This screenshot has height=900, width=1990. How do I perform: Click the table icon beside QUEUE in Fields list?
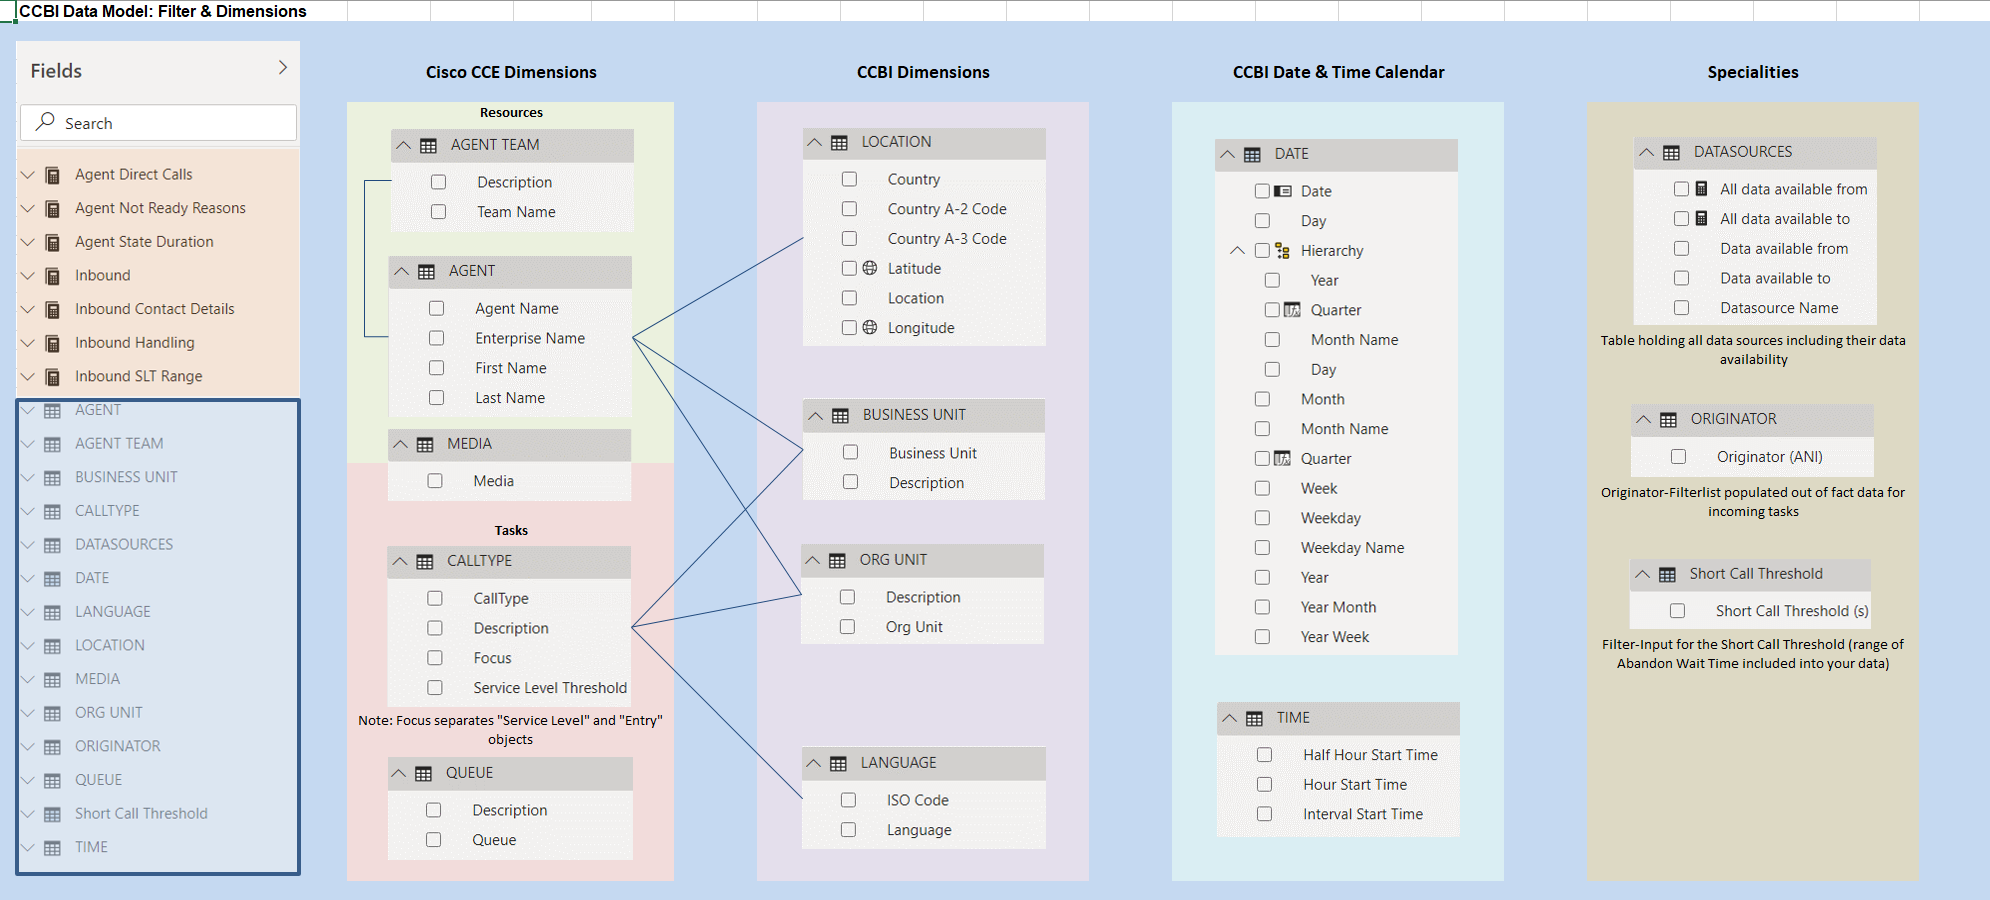[x=53, y=781]
